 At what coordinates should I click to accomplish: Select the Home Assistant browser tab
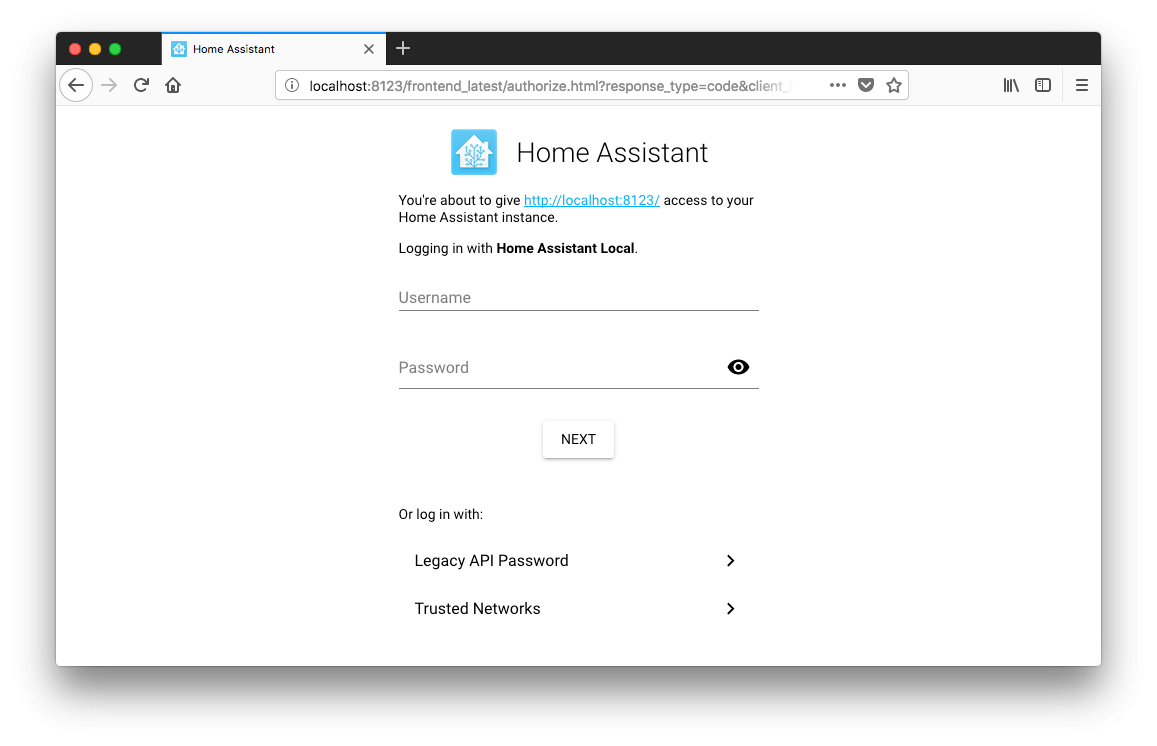(274, 49)
